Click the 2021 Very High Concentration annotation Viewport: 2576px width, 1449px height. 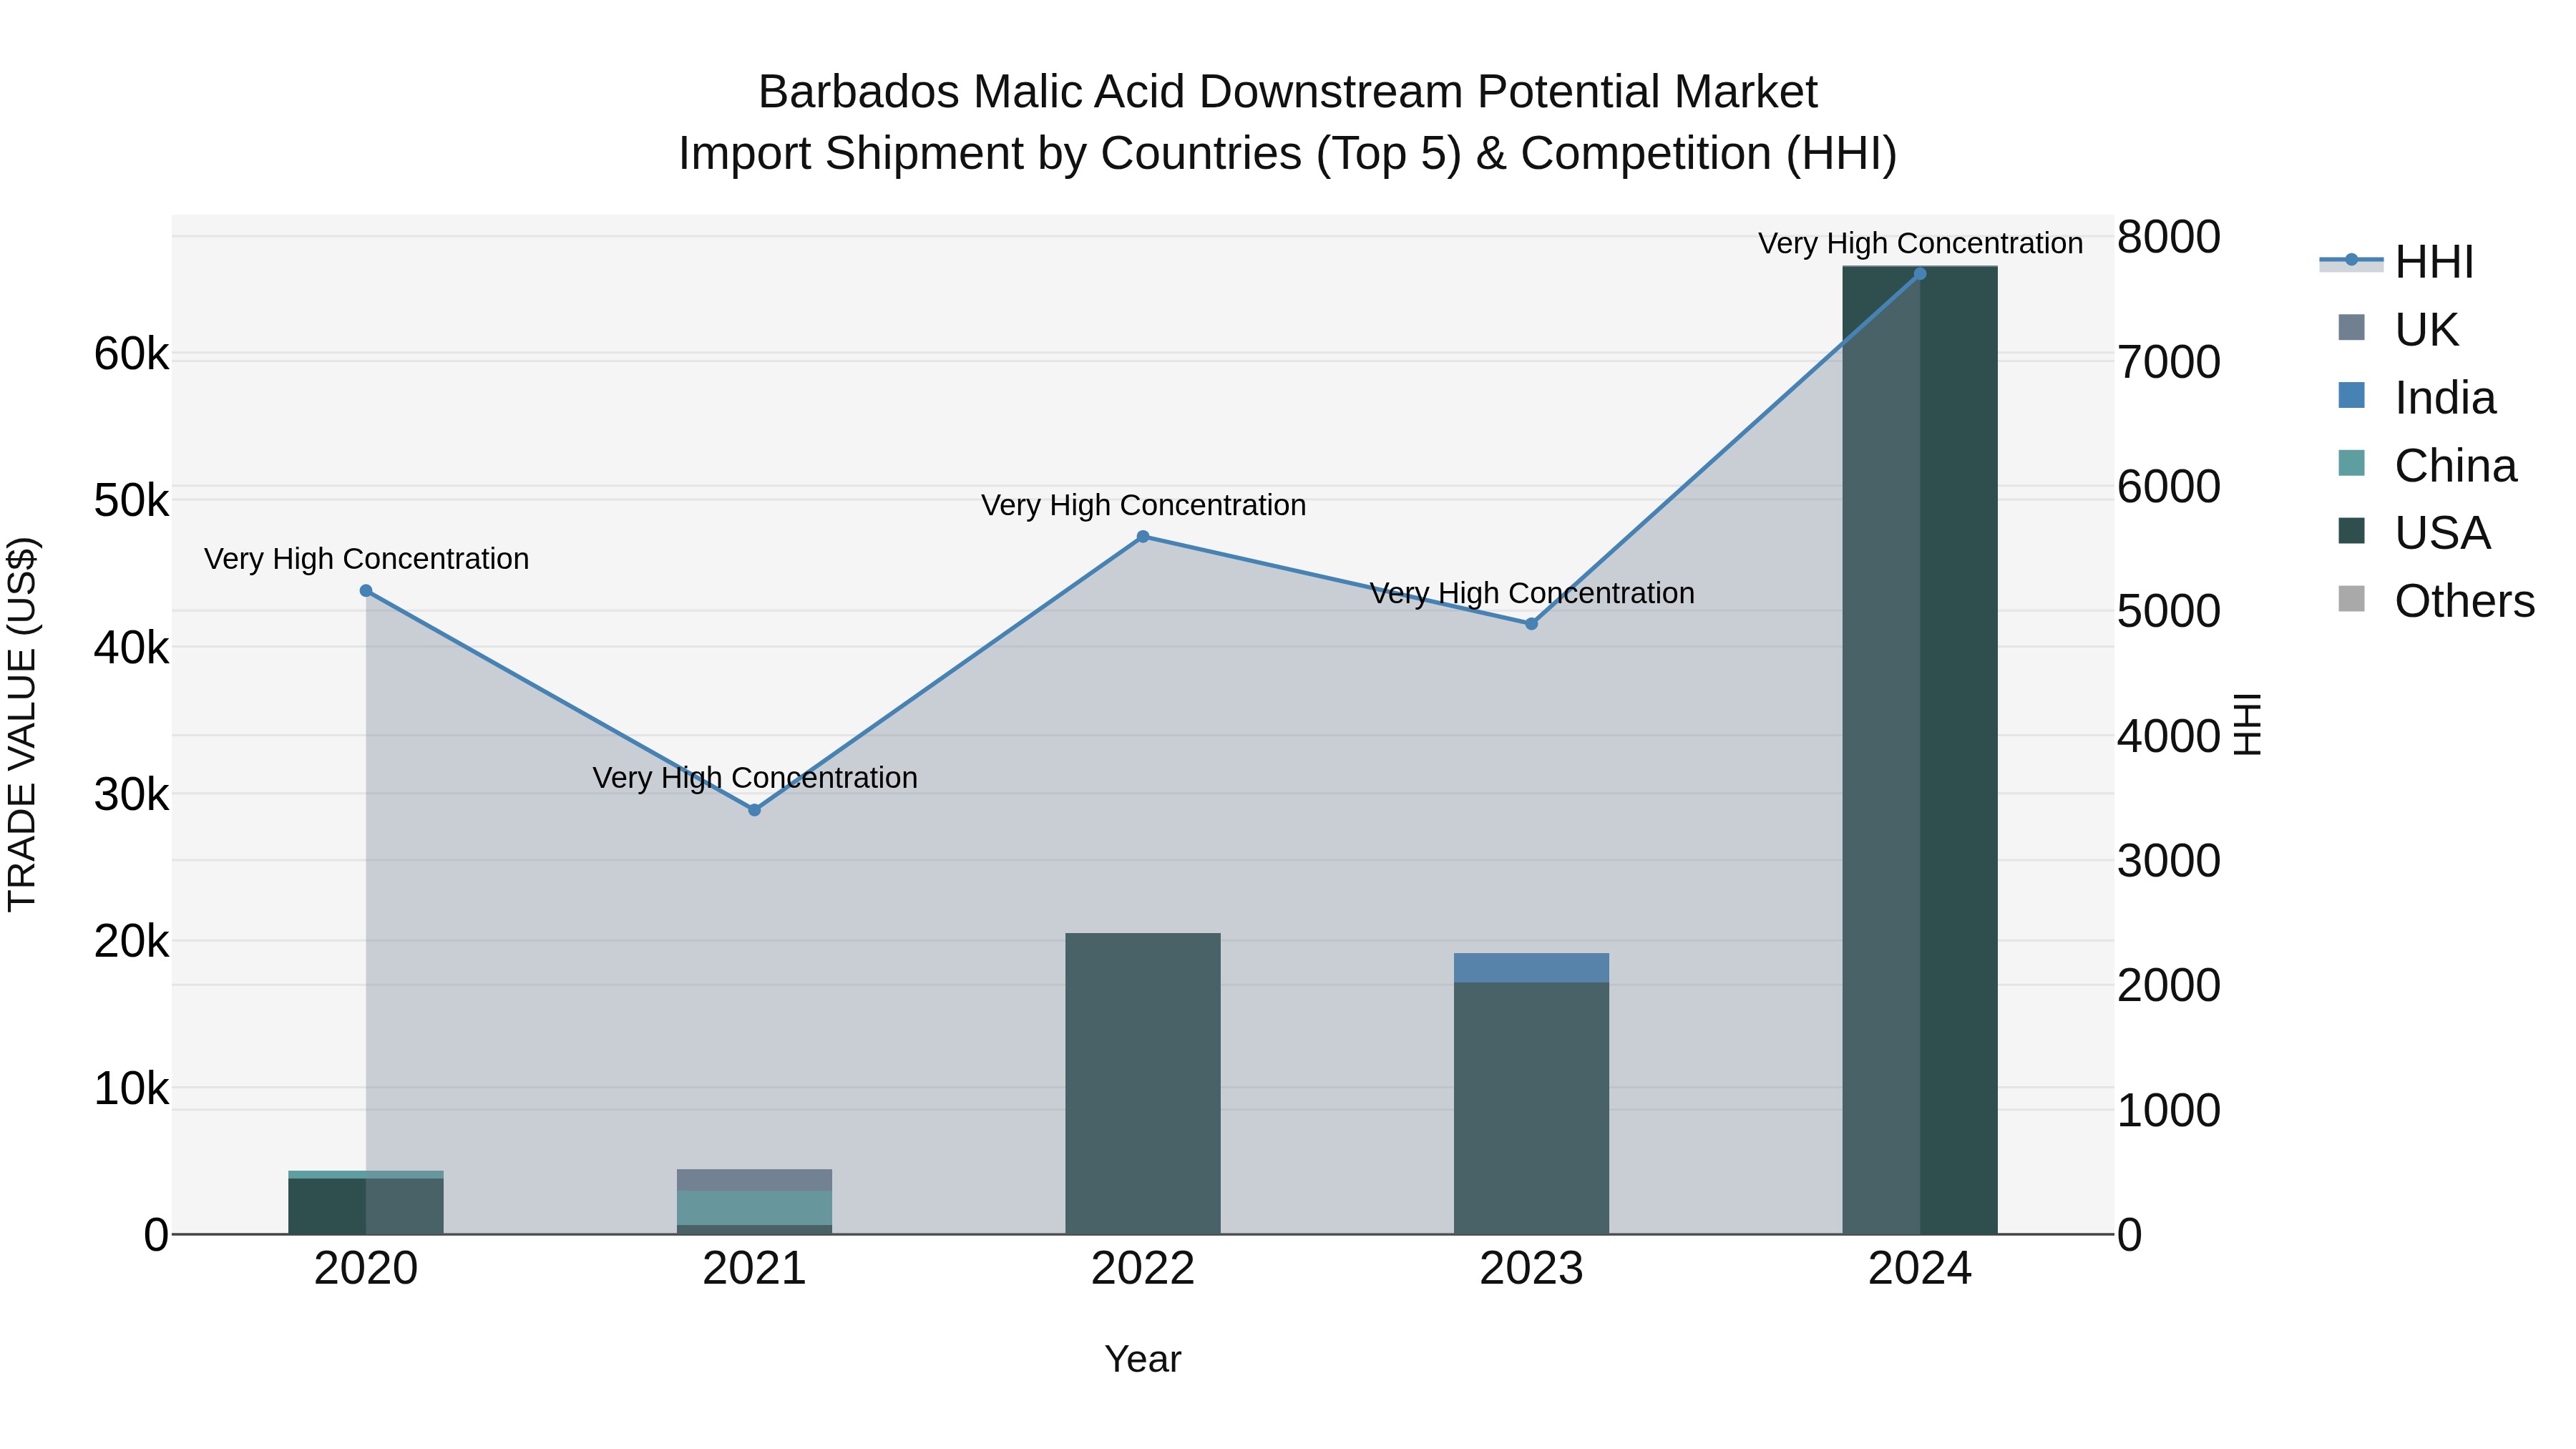(755, 778)
